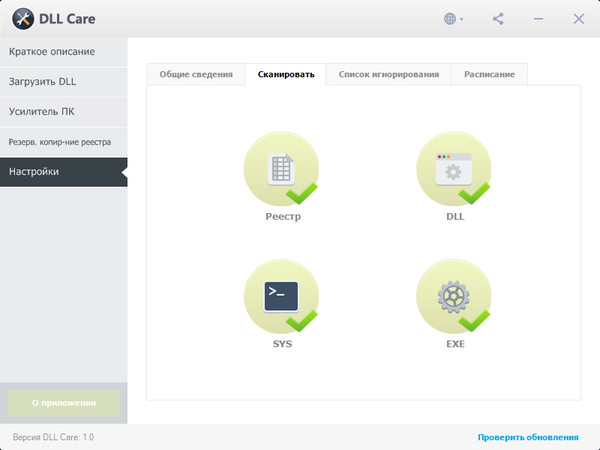Open Загрузить DLL section

pyautogui.click(x=63, y=81)
